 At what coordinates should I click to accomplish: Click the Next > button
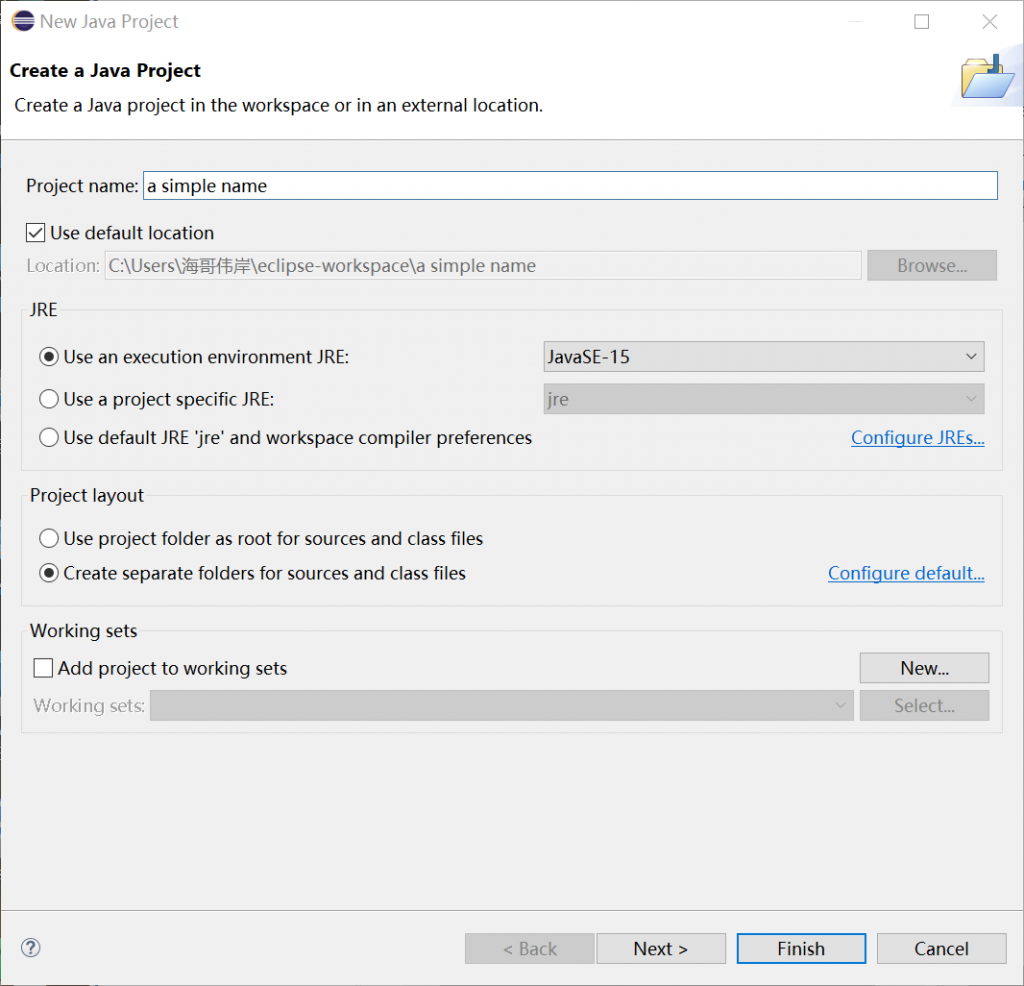tap(661, 948)
